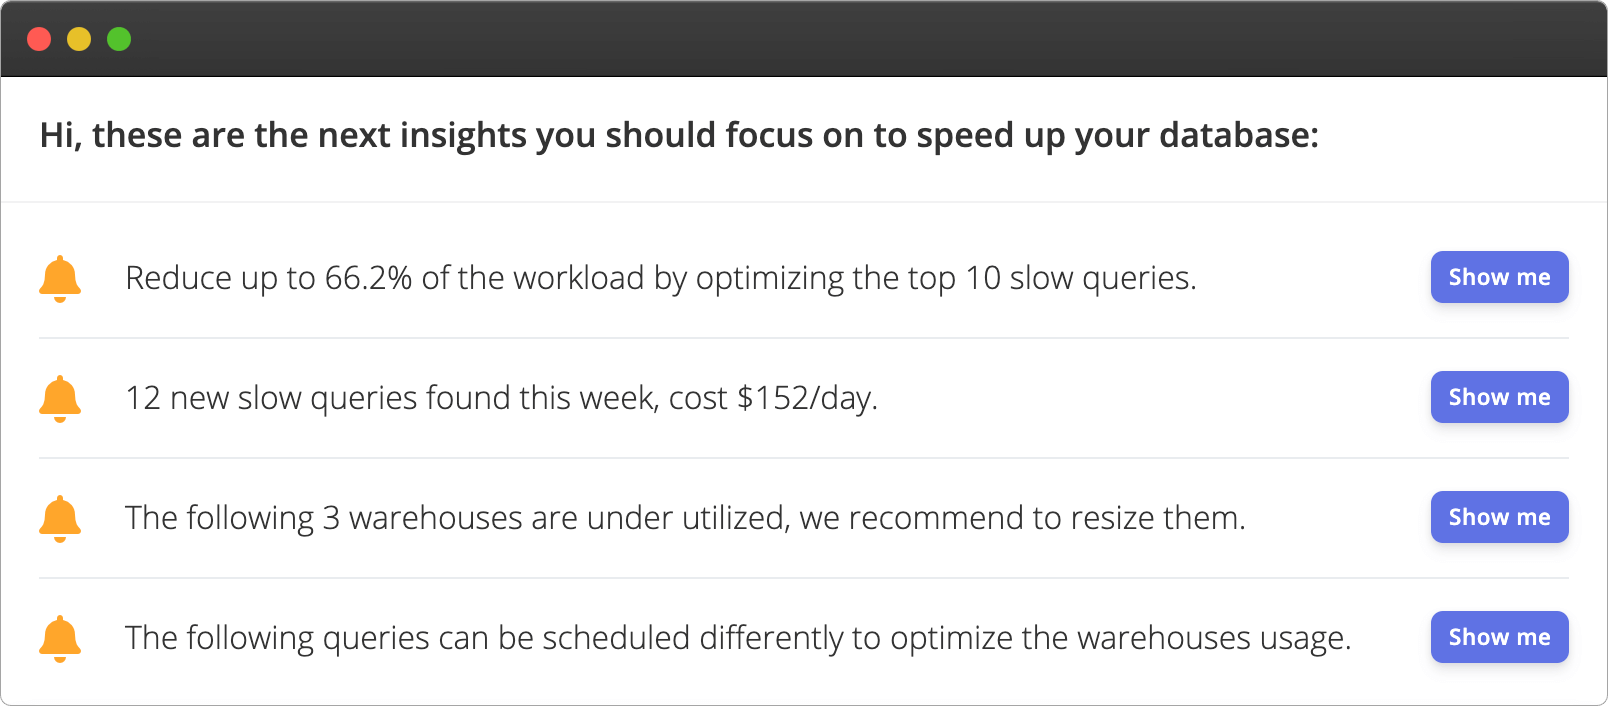This screenshot has width=1608, height=706.
Task: Open Show me for 12 new slow queries
Action: [x=1499, y=397]
